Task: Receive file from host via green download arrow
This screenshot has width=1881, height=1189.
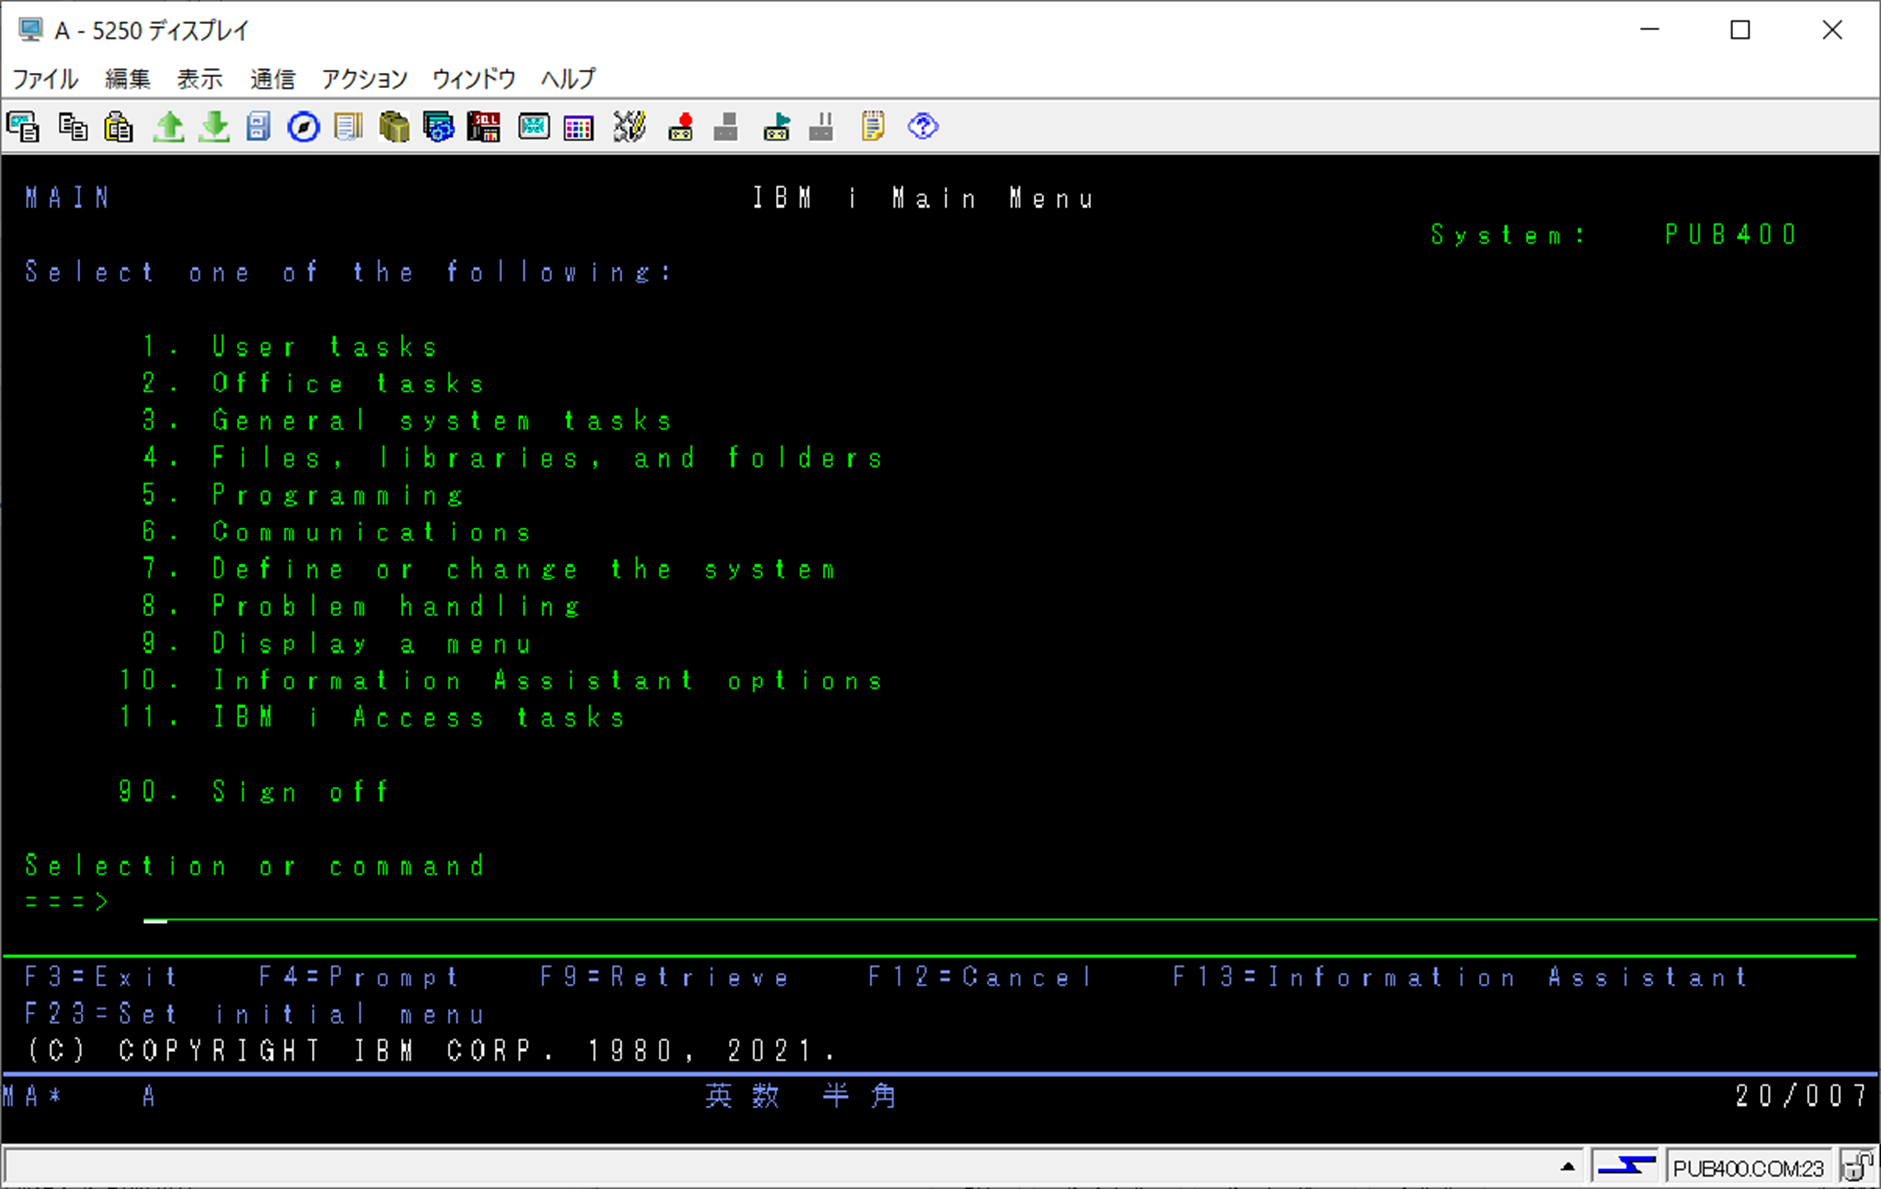Action: click(x=213, y=127)
